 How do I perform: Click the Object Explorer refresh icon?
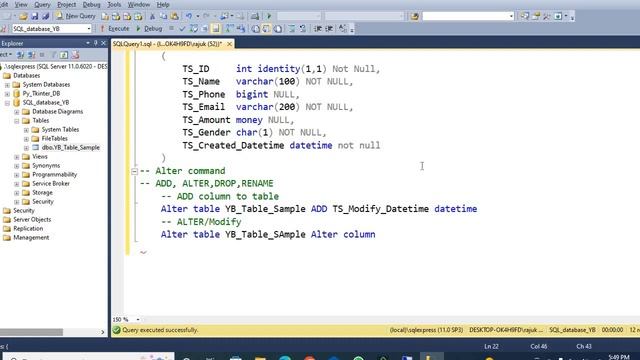64,55
